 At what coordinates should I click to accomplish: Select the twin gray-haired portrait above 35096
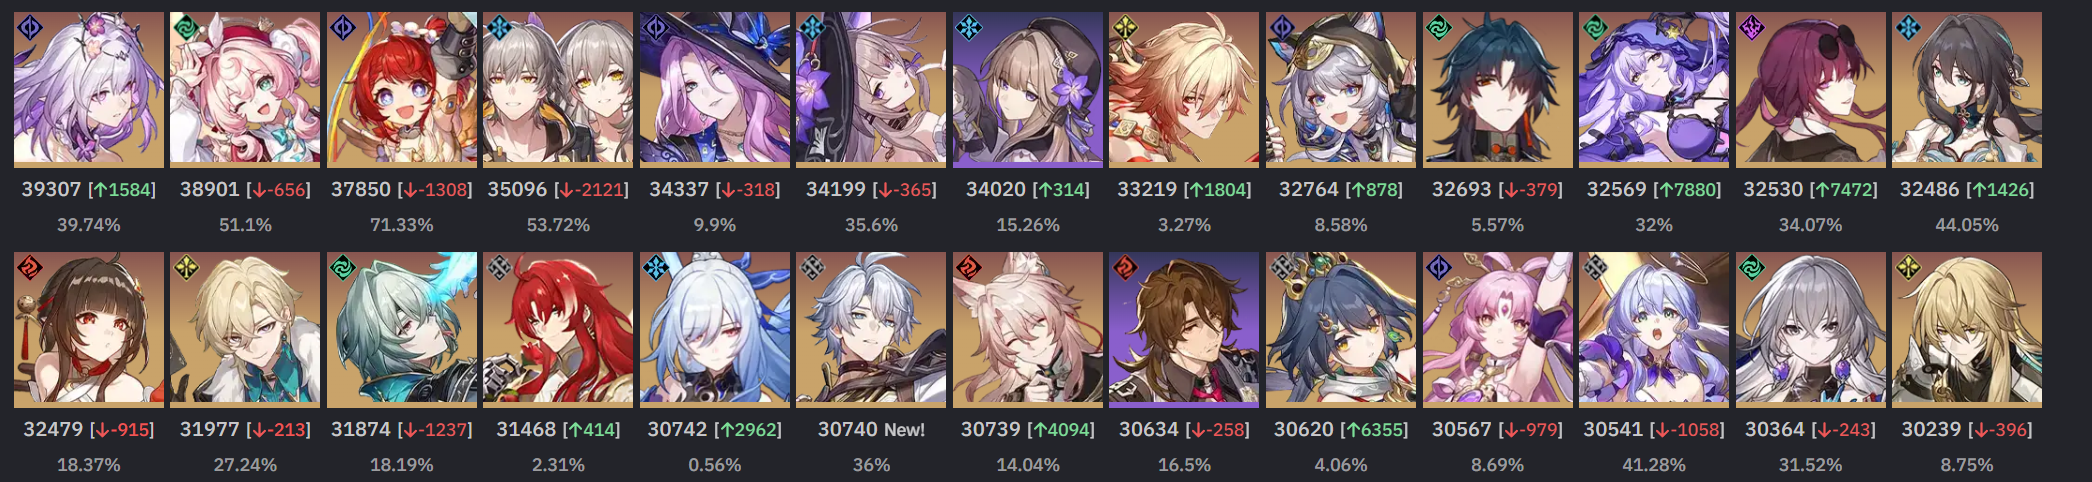[558, 89]
